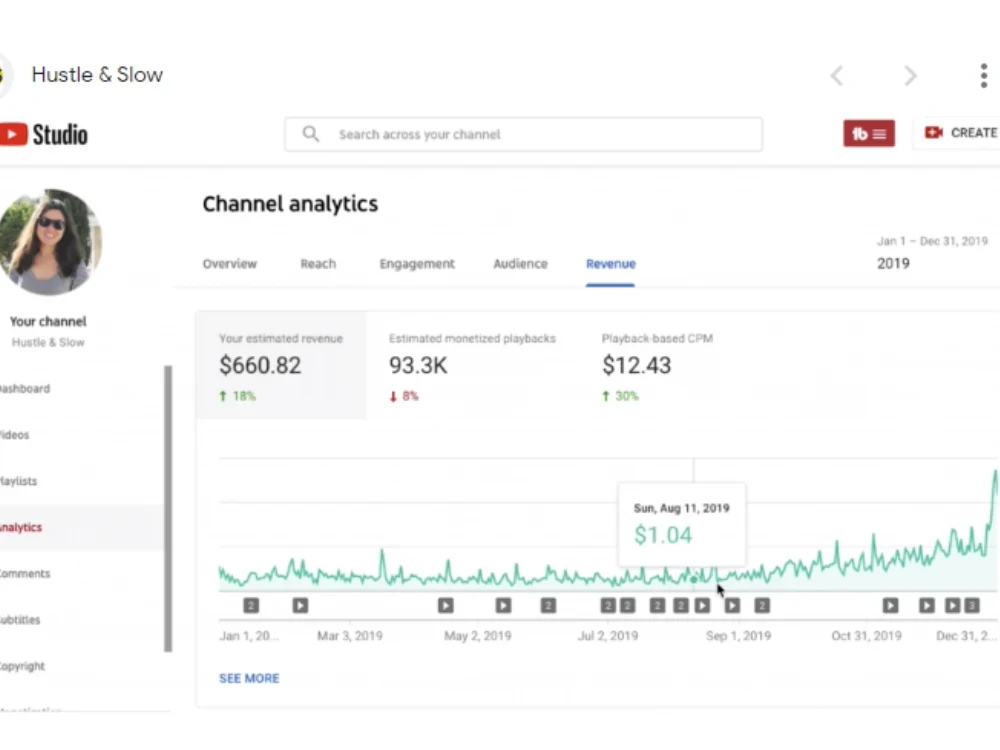
Task: Click the channel profile picture
Action: (50, 242)
